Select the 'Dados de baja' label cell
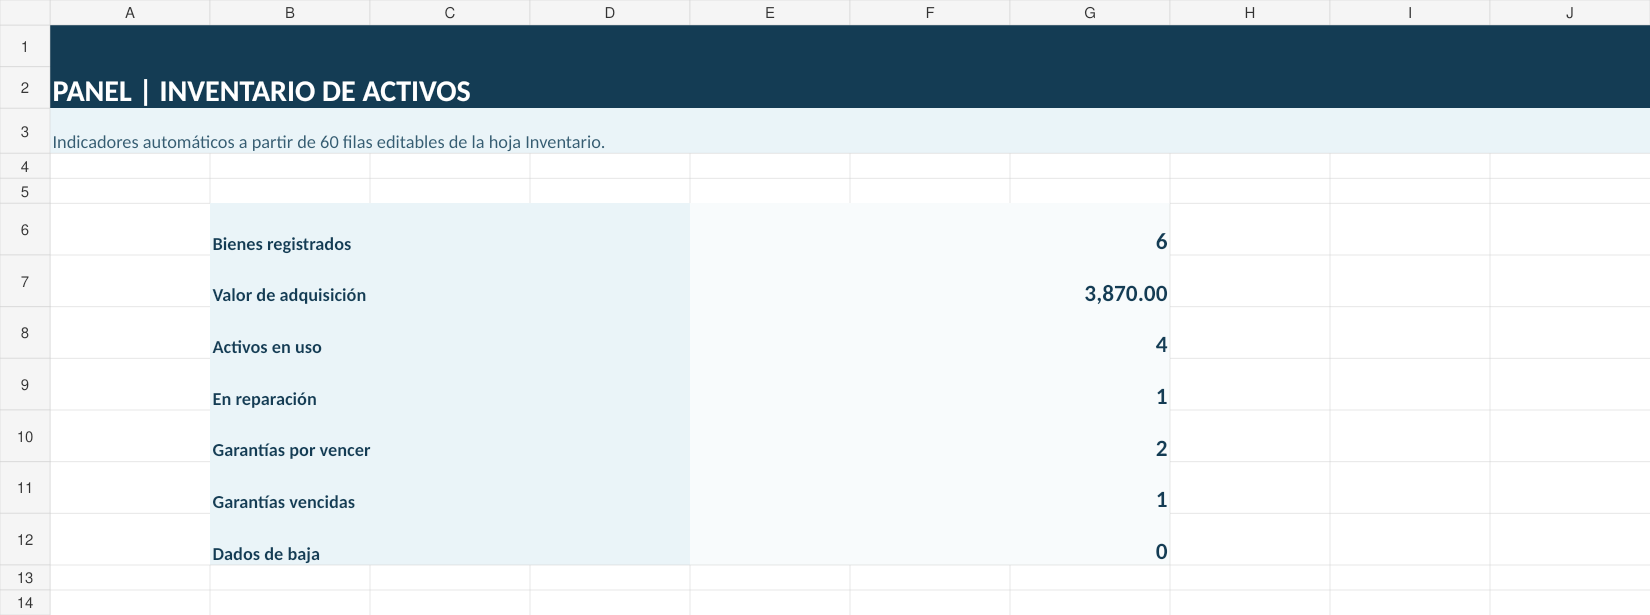 (x=450, y=540)
